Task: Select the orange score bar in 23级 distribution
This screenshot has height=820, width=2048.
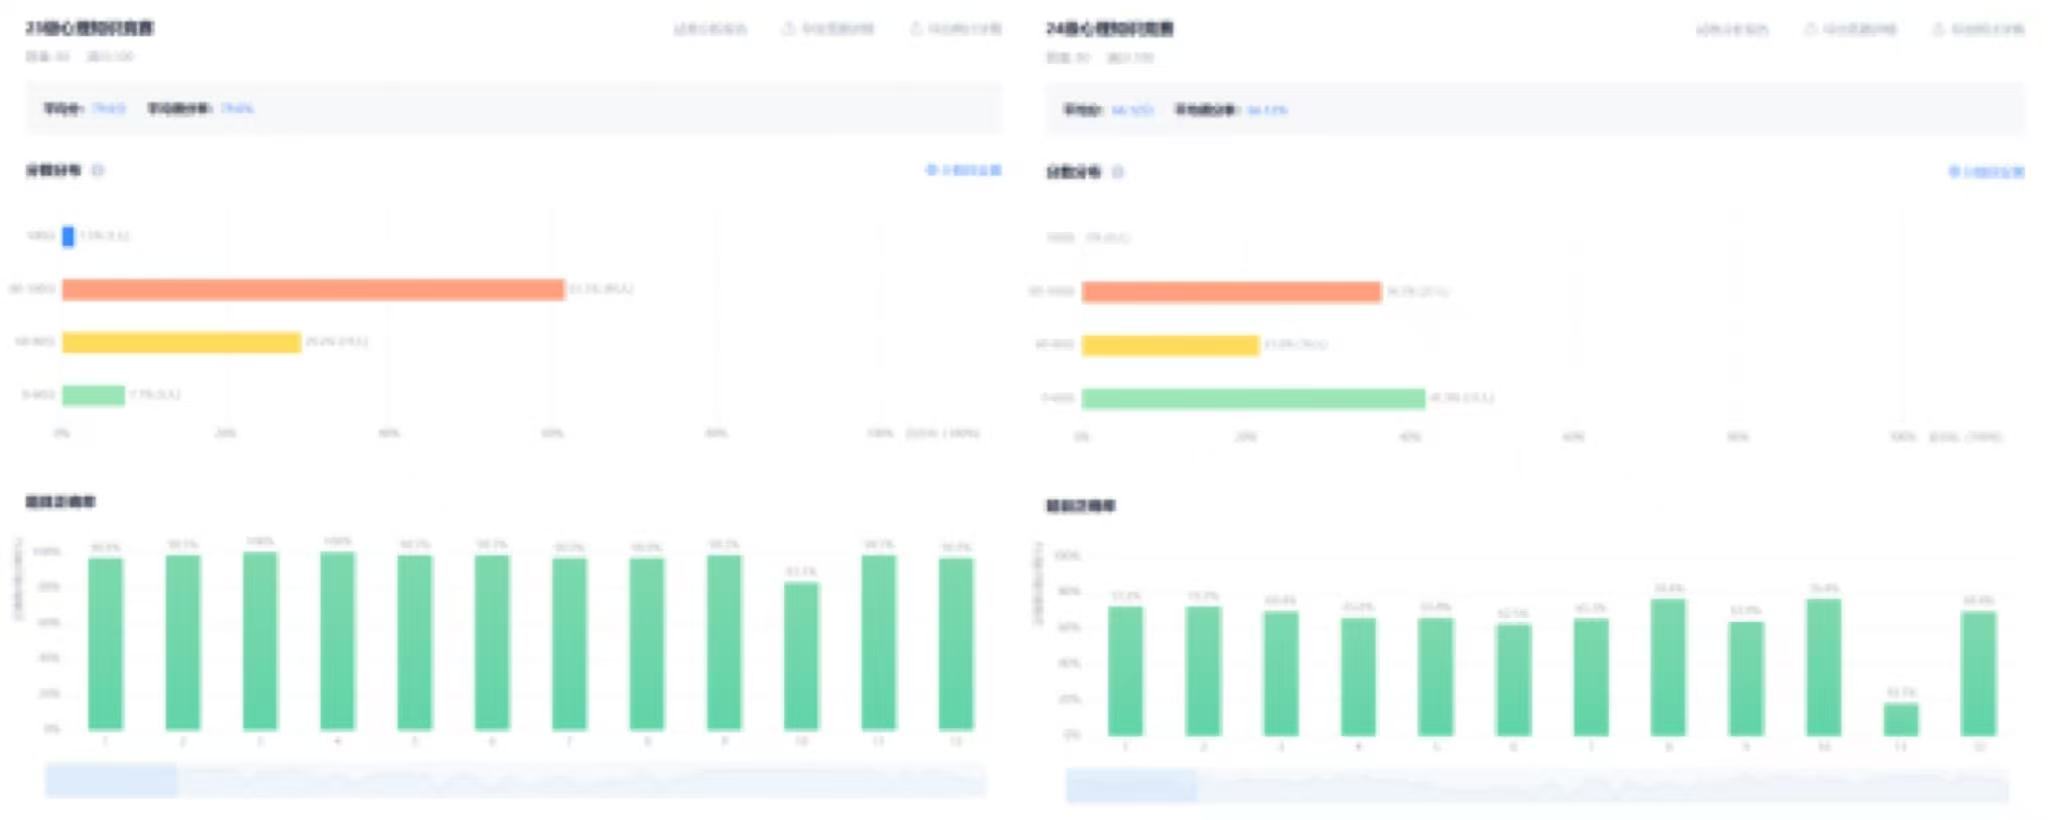Action: coord(313,290)
